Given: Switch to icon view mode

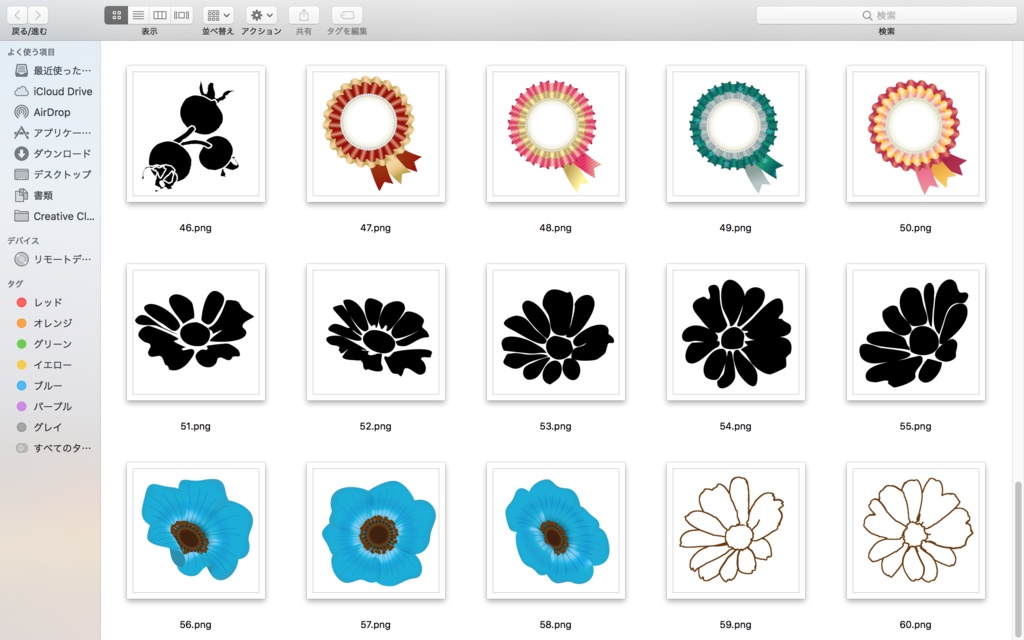Looking at the screenshot, I should pos(116,15).
